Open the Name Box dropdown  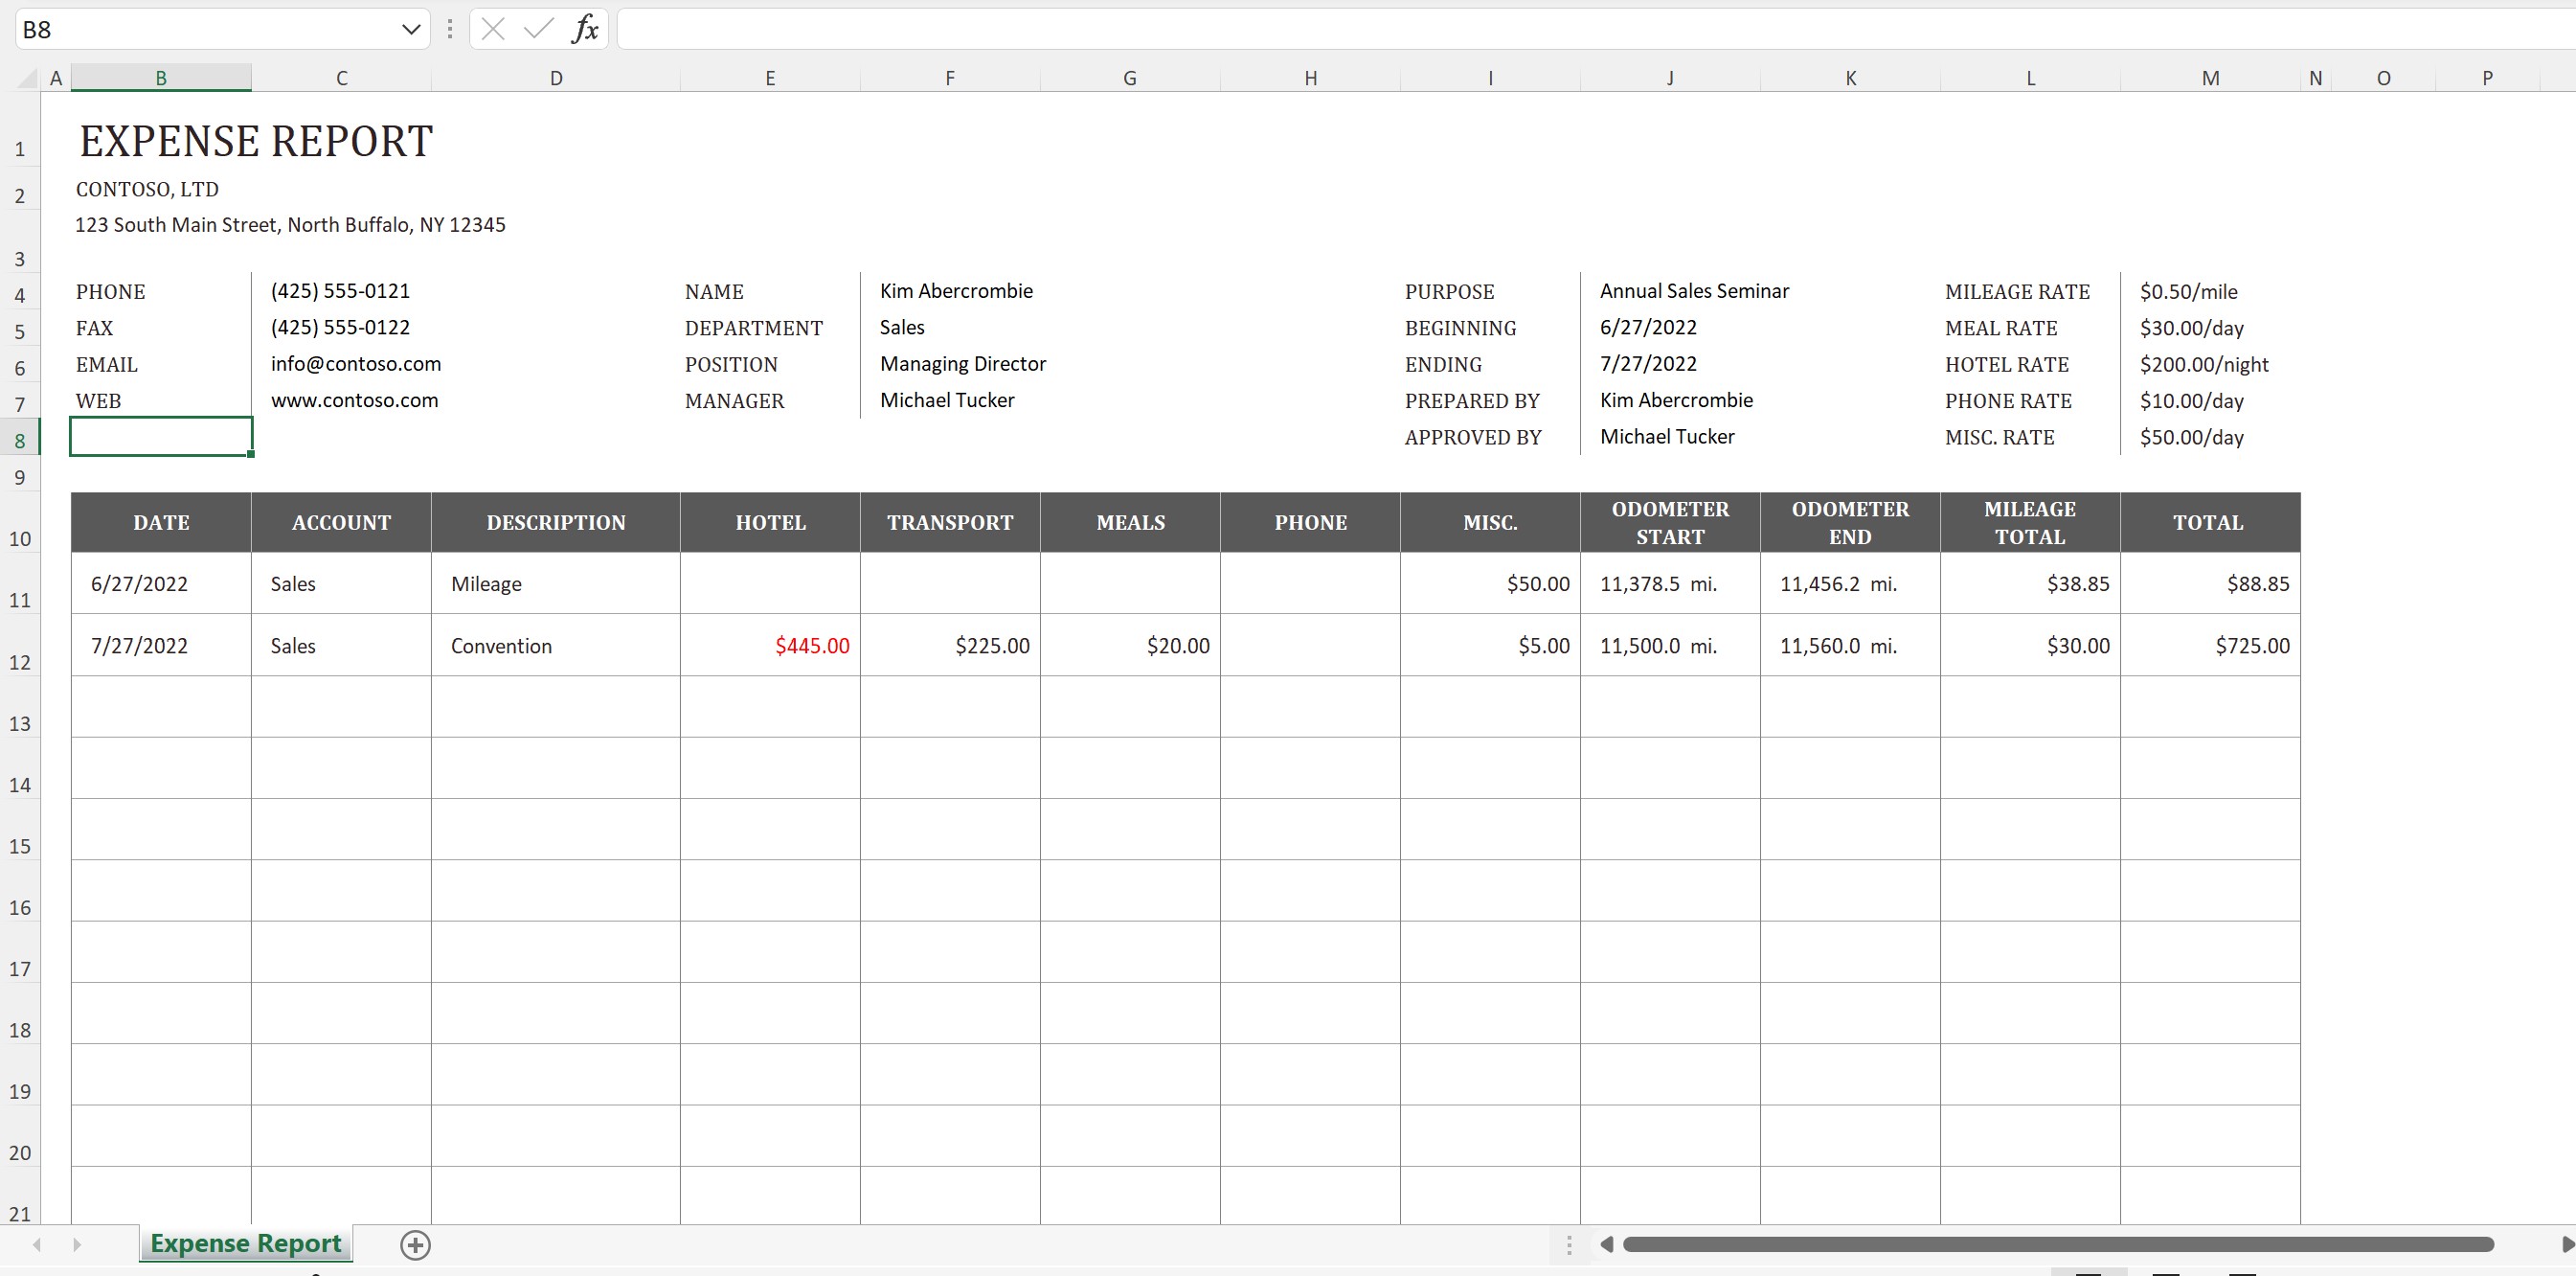click(410, 28)
